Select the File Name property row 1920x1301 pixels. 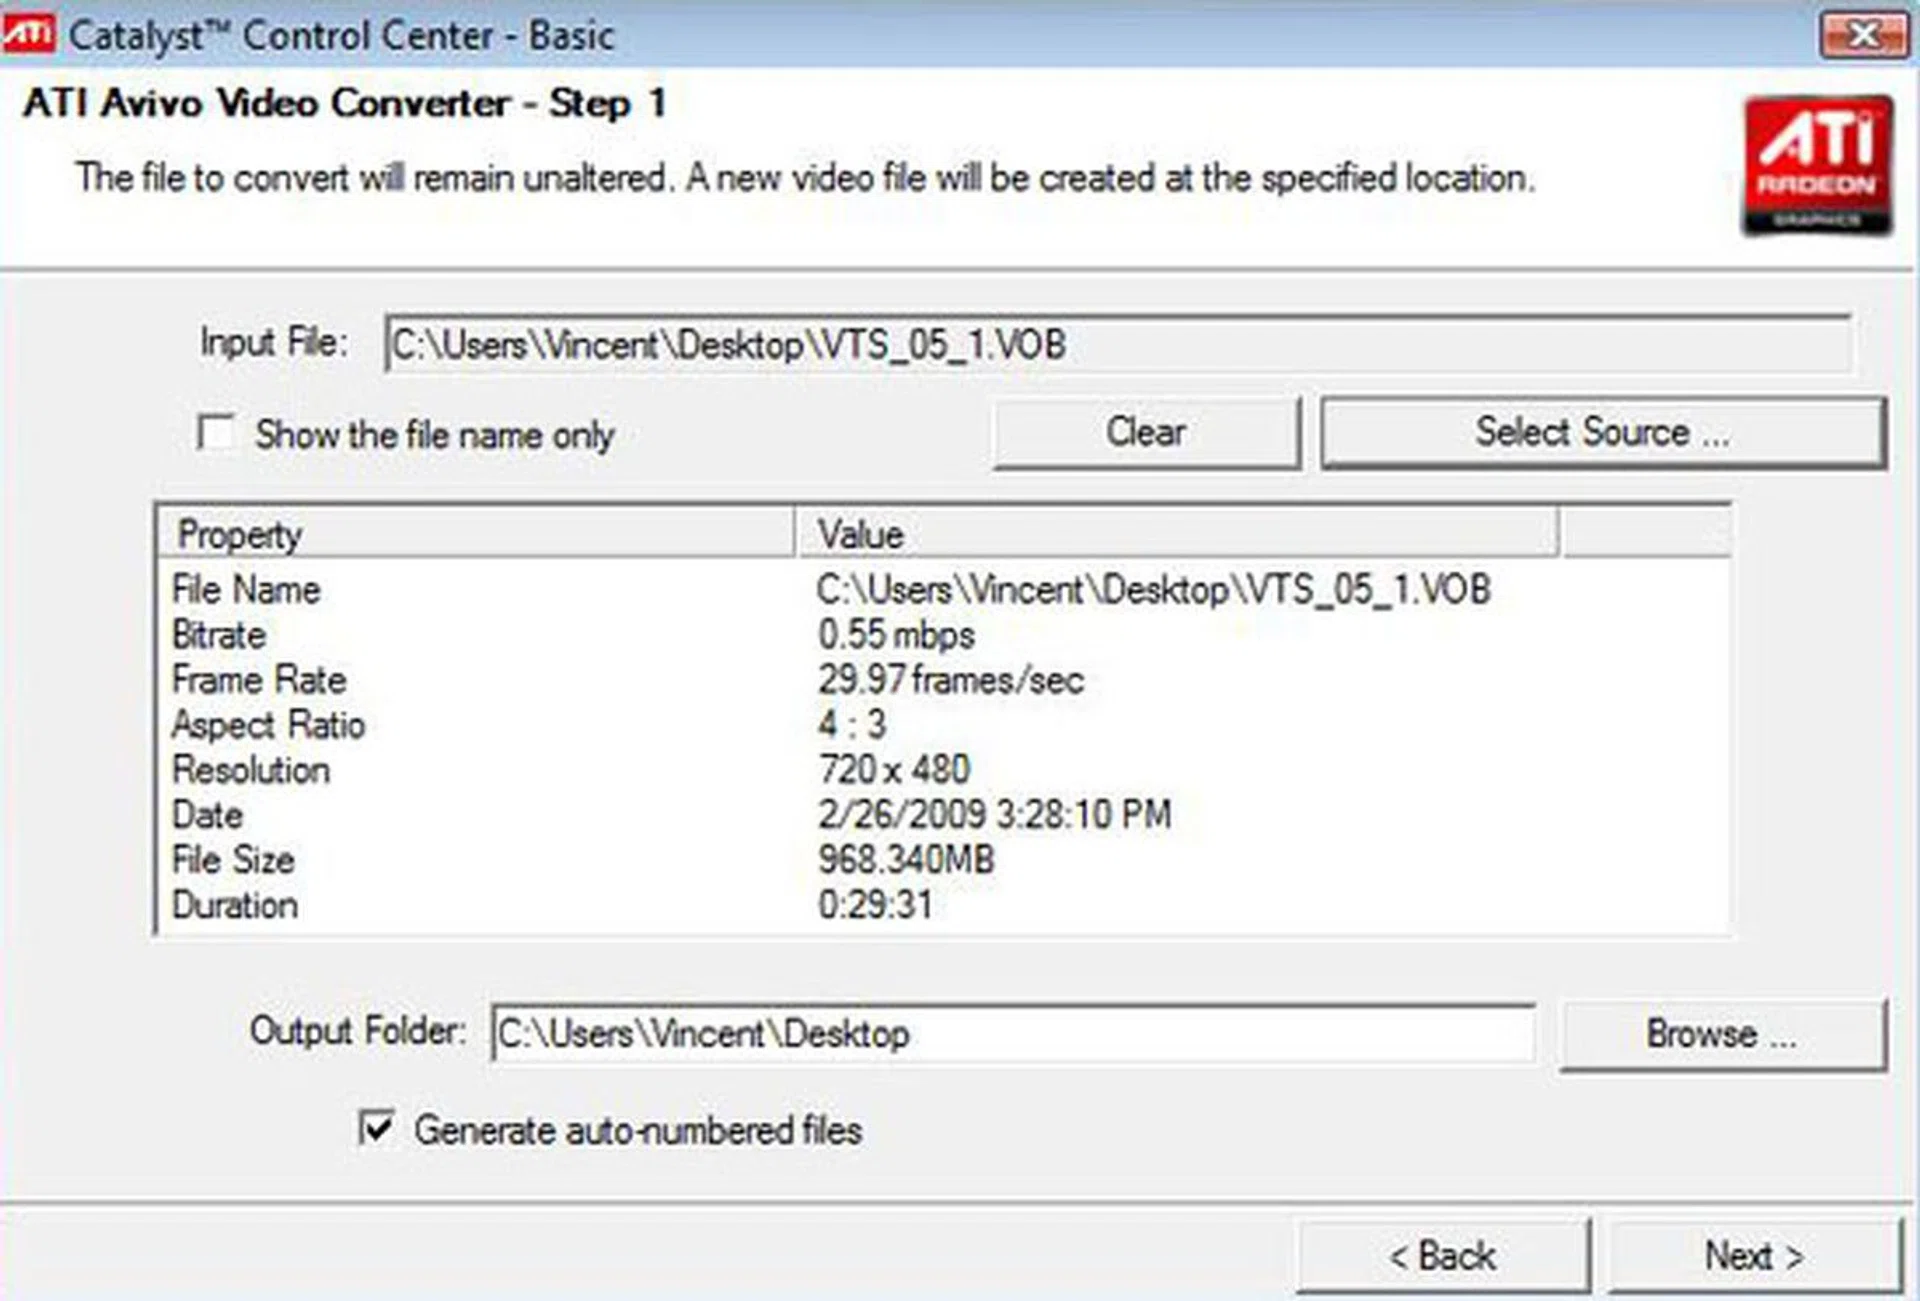click(943, 589)
